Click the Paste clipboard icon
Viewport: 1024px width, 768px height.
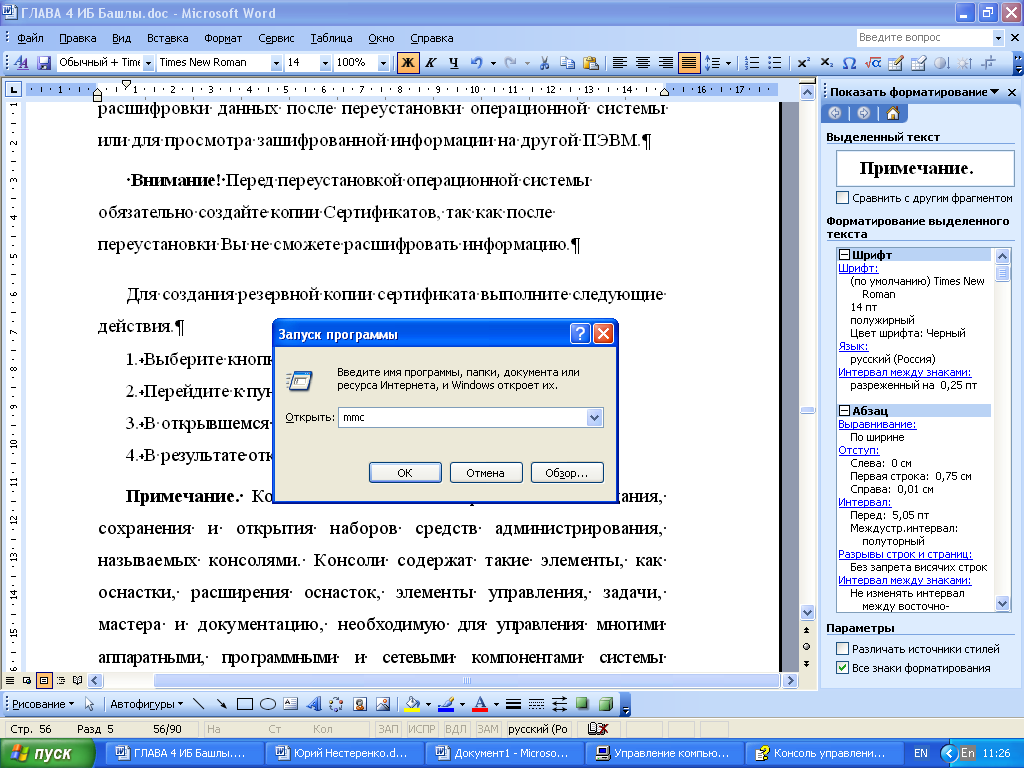point(590,63)
